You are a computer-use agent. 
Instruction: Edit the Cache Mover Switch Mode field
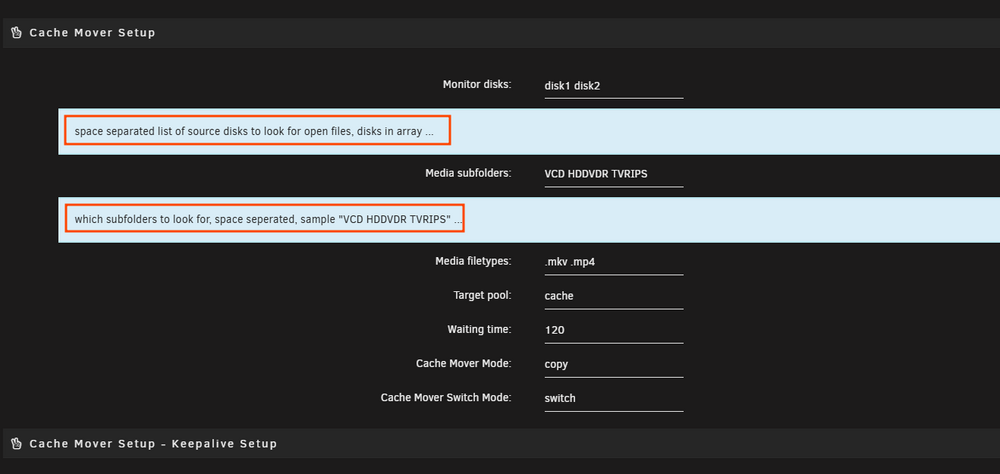pos(614,398)
